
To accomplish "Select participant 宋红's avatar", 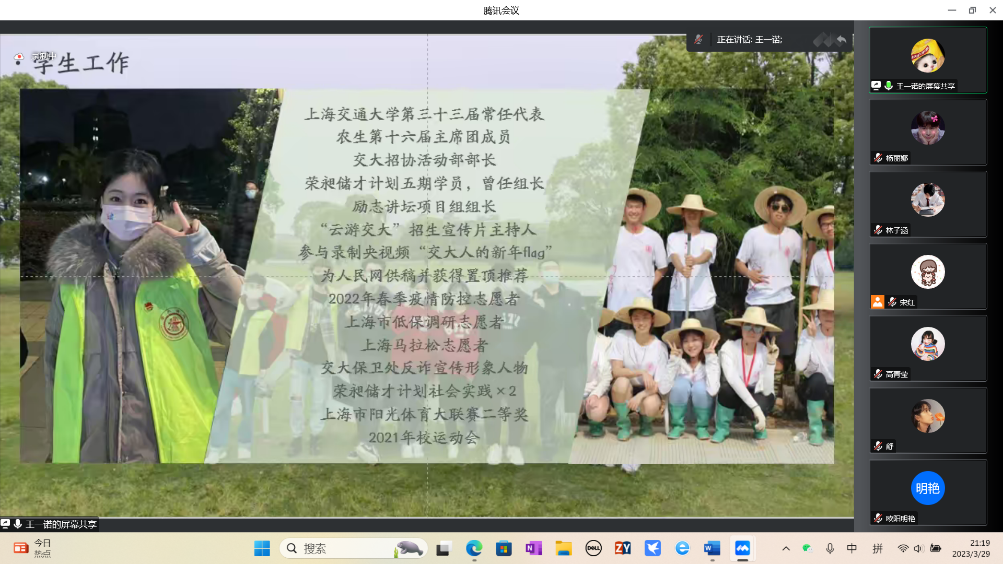I will click(928, 272).
